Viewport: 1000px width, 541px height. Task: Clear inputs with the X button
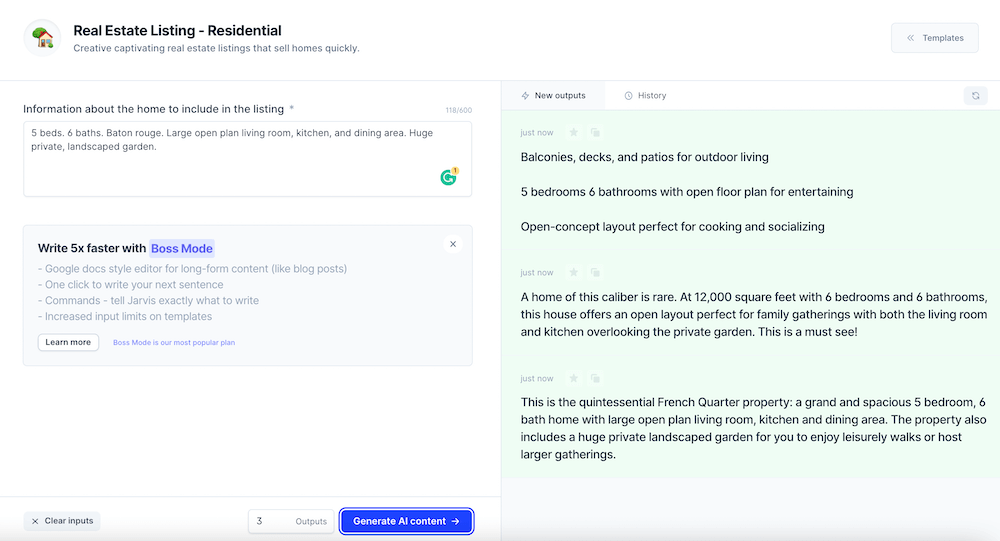(62, 521)
